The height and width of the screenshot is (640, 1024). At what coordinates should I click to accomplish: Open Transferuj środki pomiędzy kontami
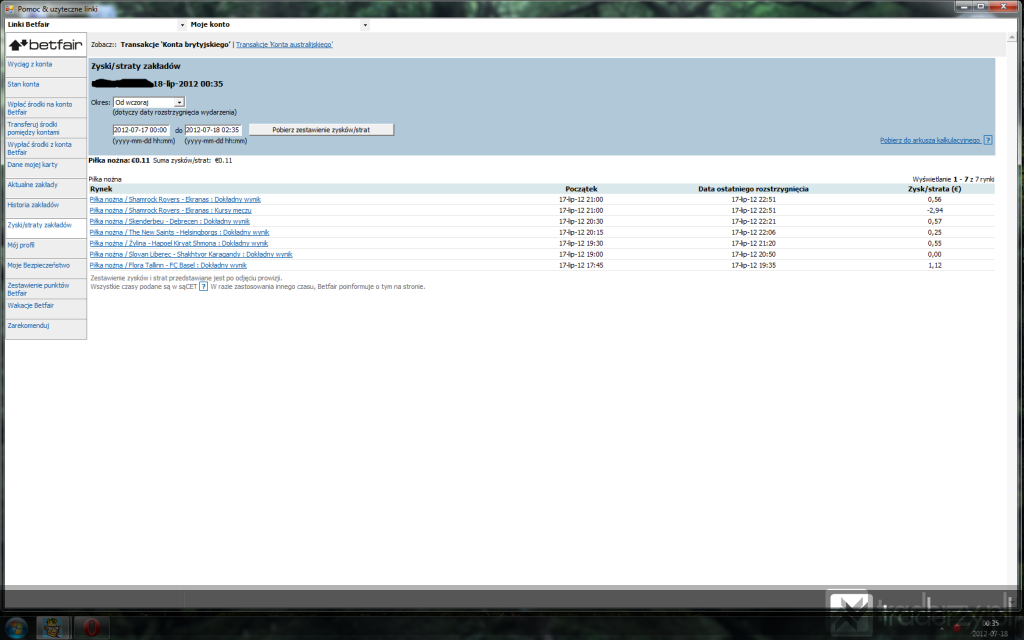click(x=33, y=129)
